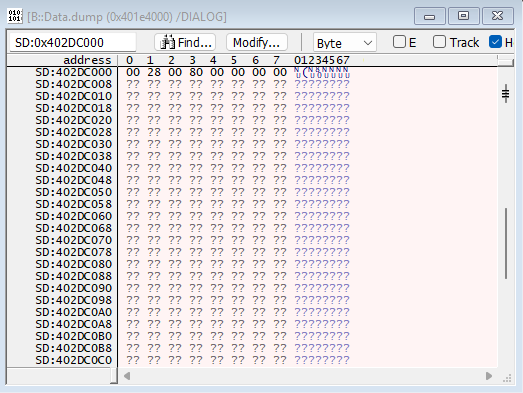Click byte value 28 in first row
523x393 pixels.
[154, 72]
